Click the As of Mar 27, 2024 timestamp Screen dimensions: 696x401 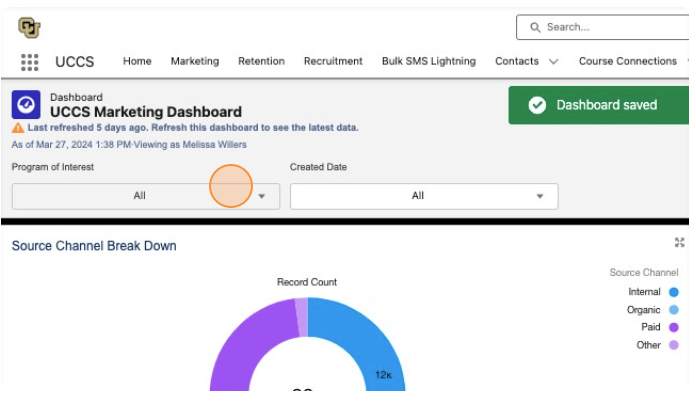[x=71, y=145]
